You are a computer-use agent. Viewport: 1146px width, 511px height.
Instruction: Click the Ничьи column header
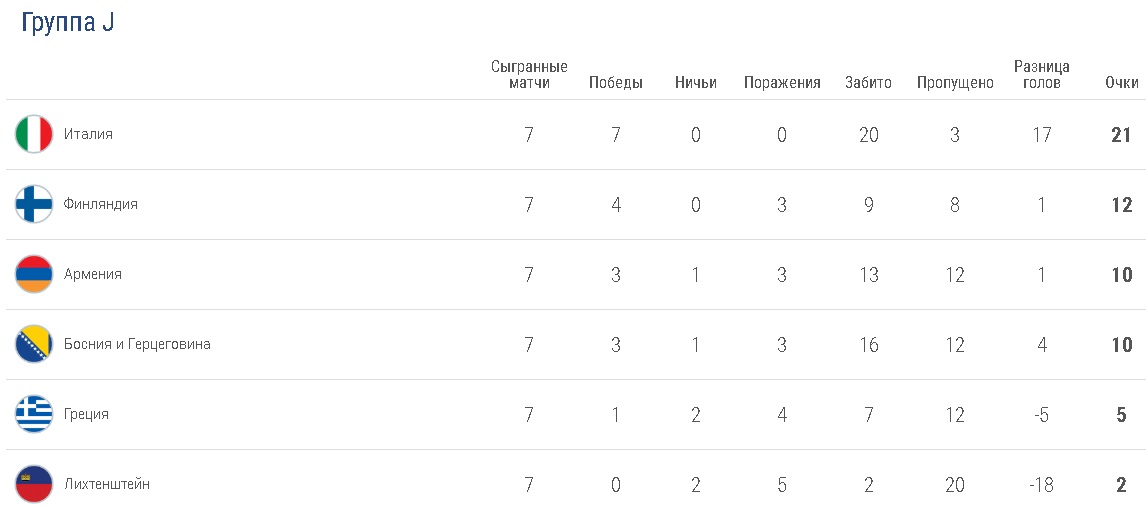[696, 83]
